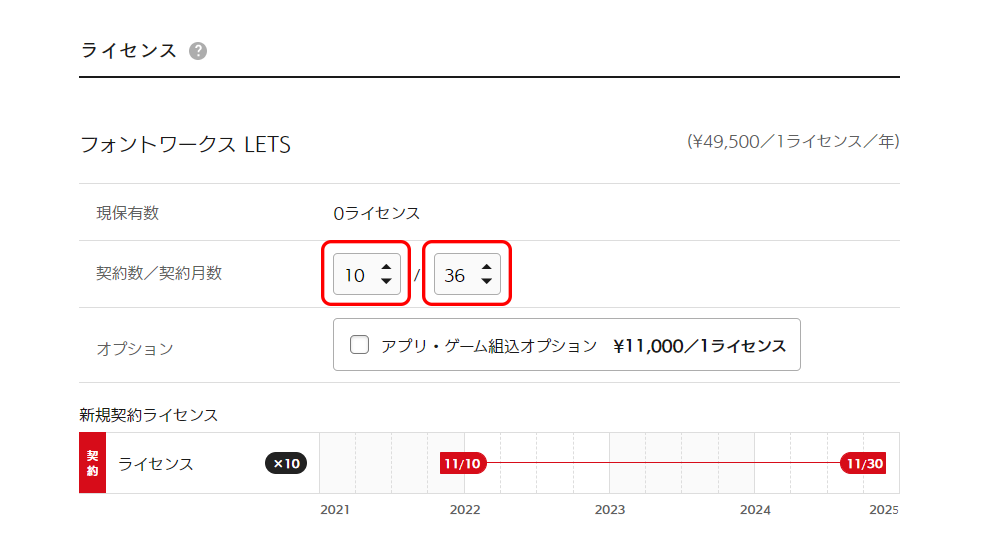The height and width of the screenshot is (543, 986).
Task: Click the red 契約 tag icon
Action: pyautogui.click(x=92, y=463)
